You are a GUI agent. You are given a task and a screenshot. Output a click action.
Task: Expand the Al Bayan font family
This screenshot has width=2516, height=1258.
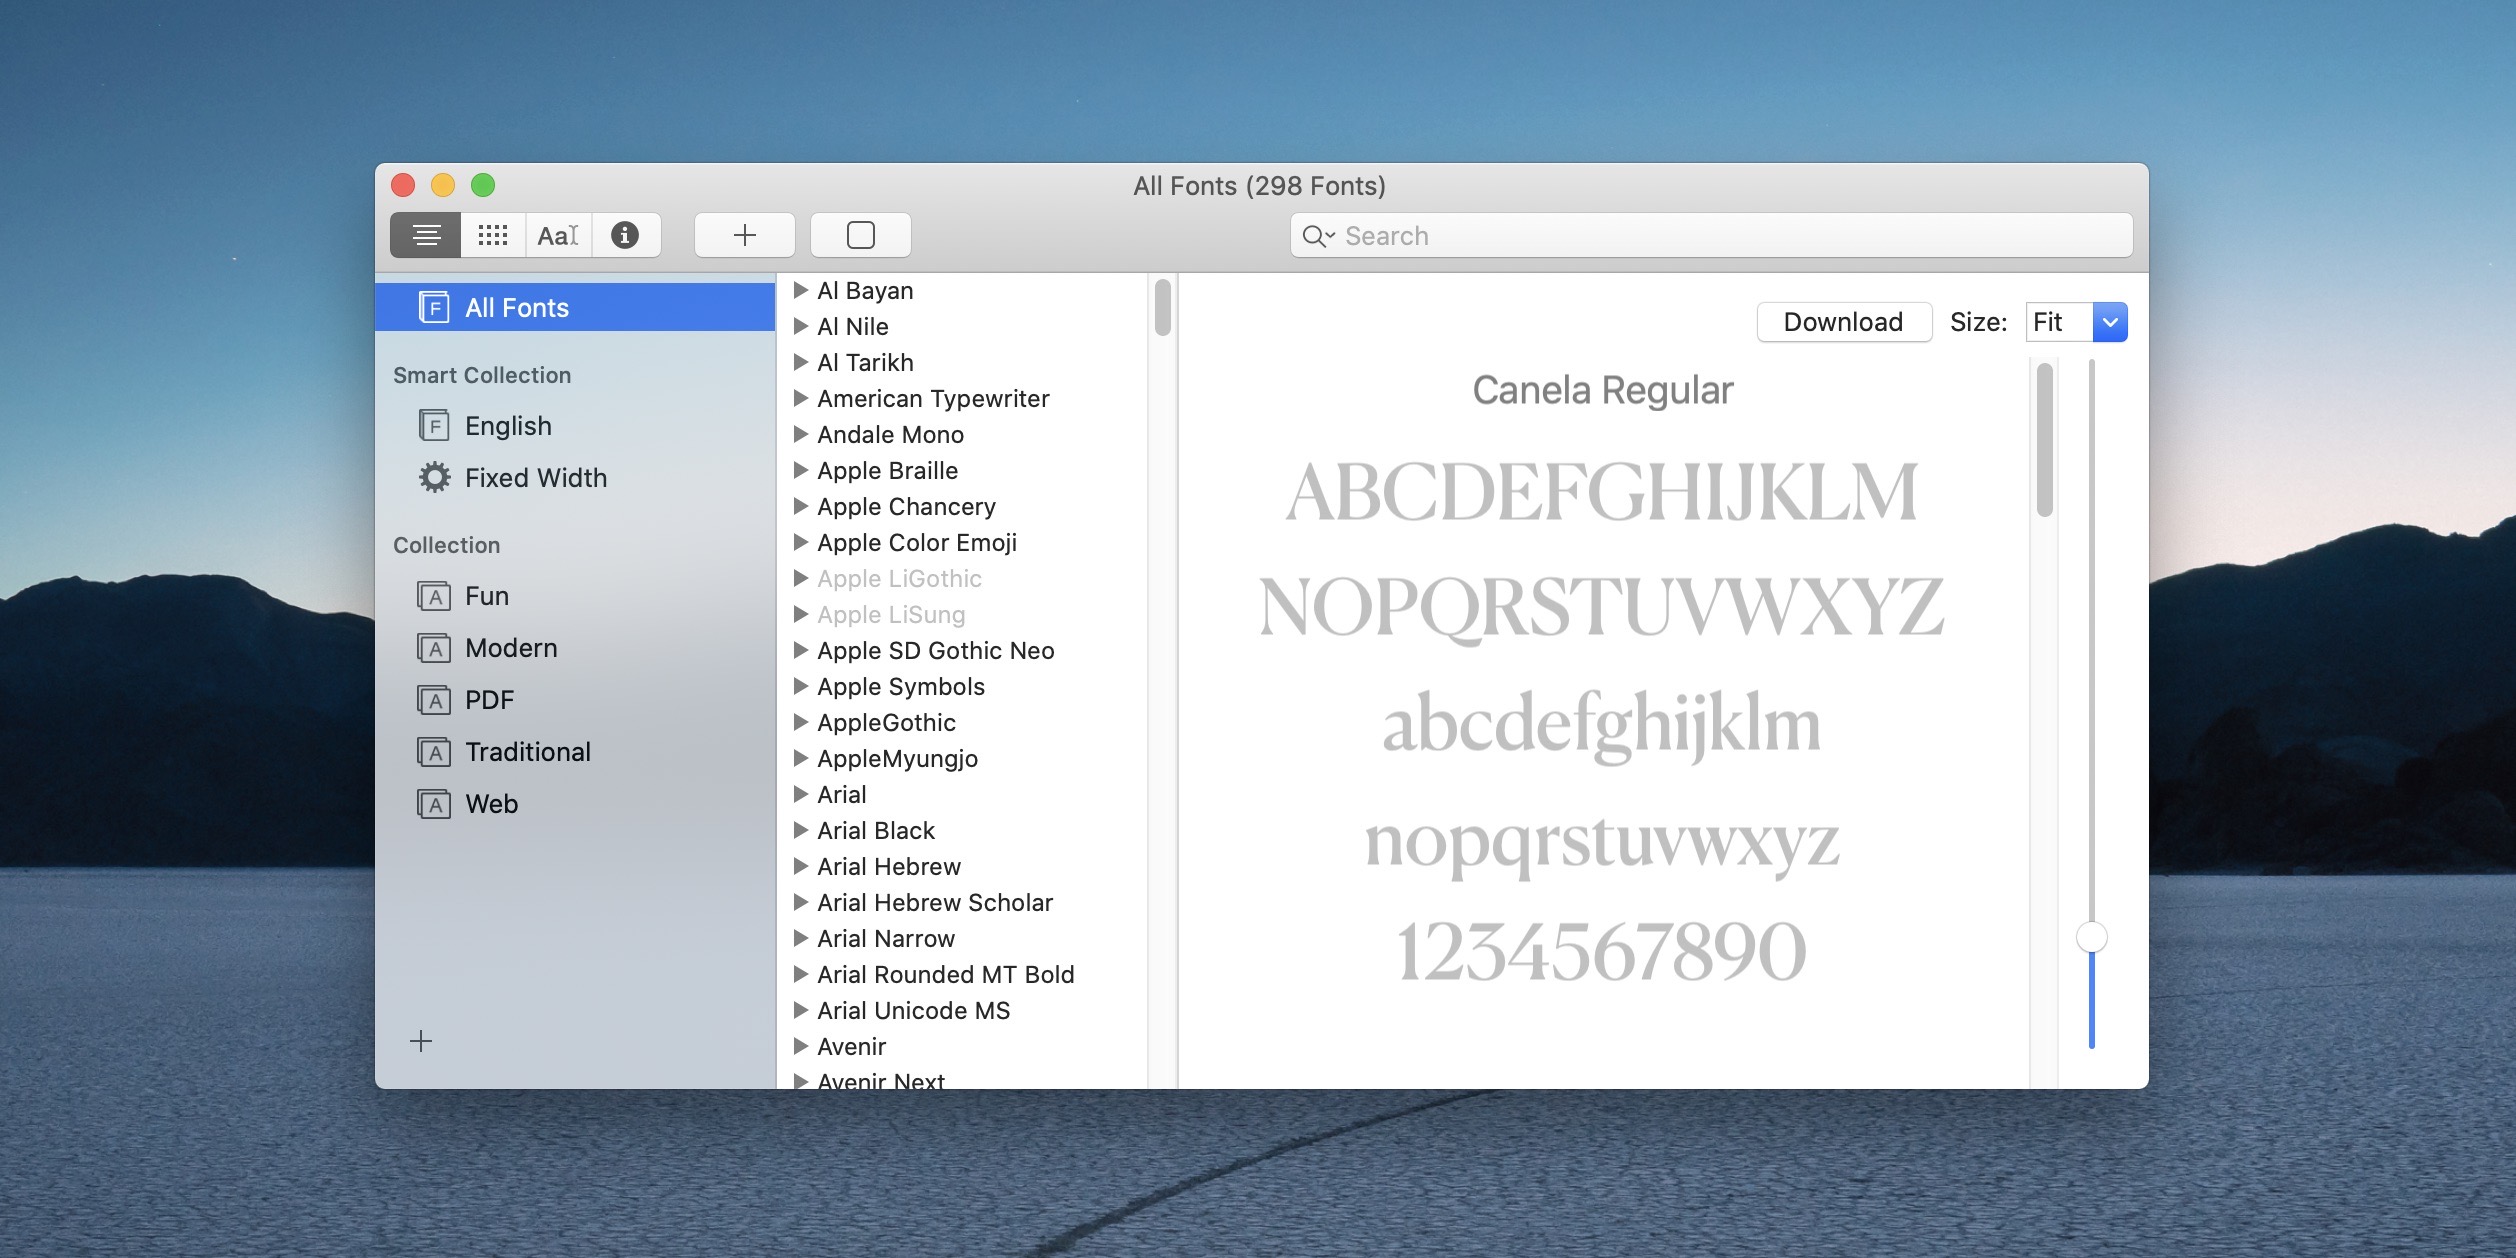799,290
